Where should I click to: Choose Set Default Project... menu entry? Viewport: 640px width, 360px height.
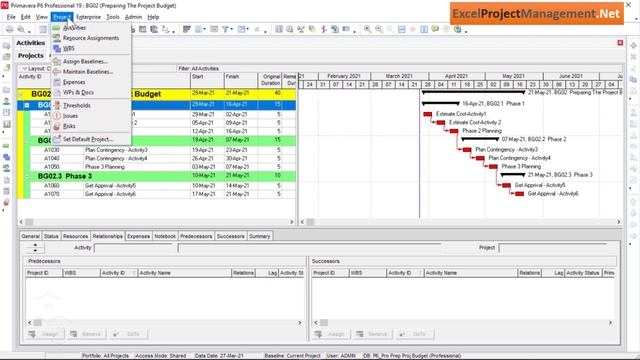tap(91, 139)
